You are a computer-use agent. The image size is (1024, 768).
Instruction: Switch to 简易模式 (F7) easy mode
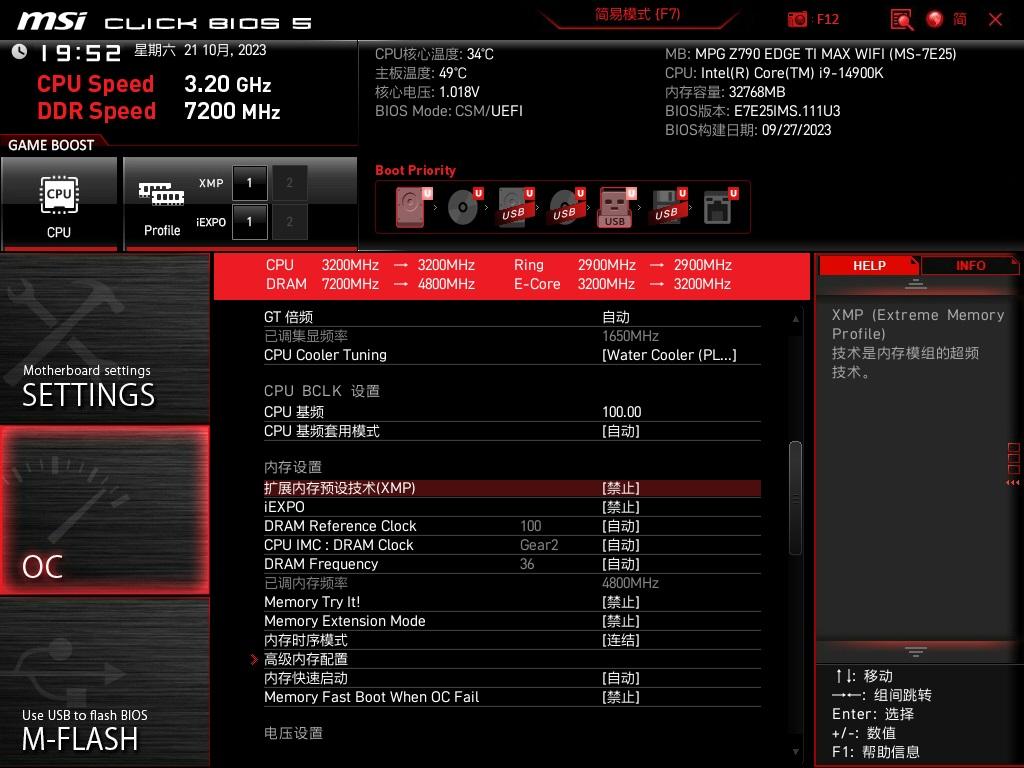pyautogui.click(x=637, y=15)
